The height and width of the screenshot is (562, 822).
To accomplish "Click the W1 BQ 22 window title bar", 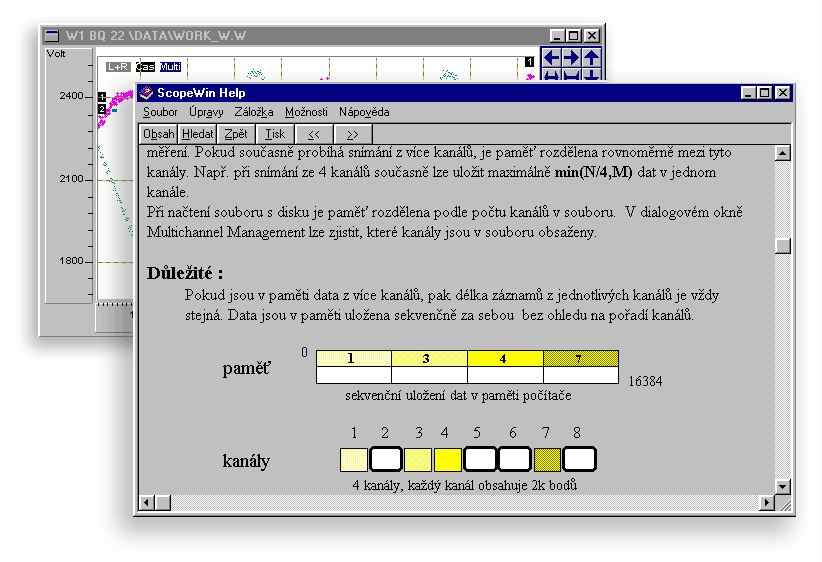I will point(322,36).
